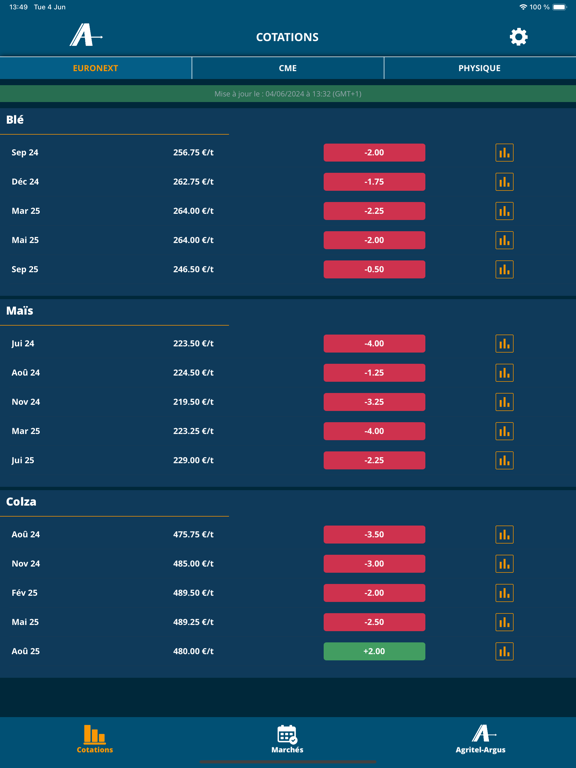Check the Wi-Fi indicator in status bar

click(523, 7)
